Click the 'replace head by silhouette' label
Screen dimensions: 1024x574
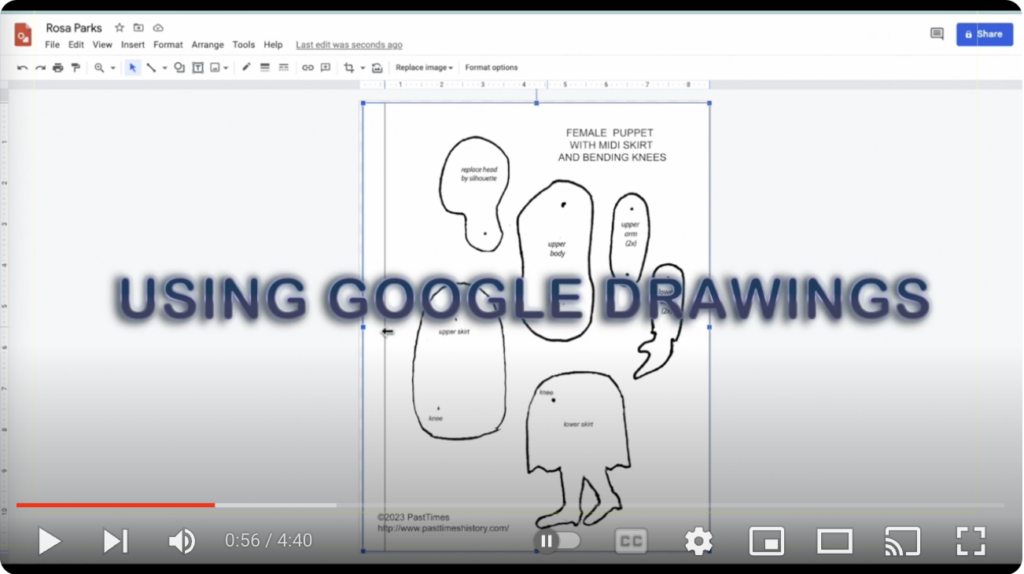[x=479, y=174]
